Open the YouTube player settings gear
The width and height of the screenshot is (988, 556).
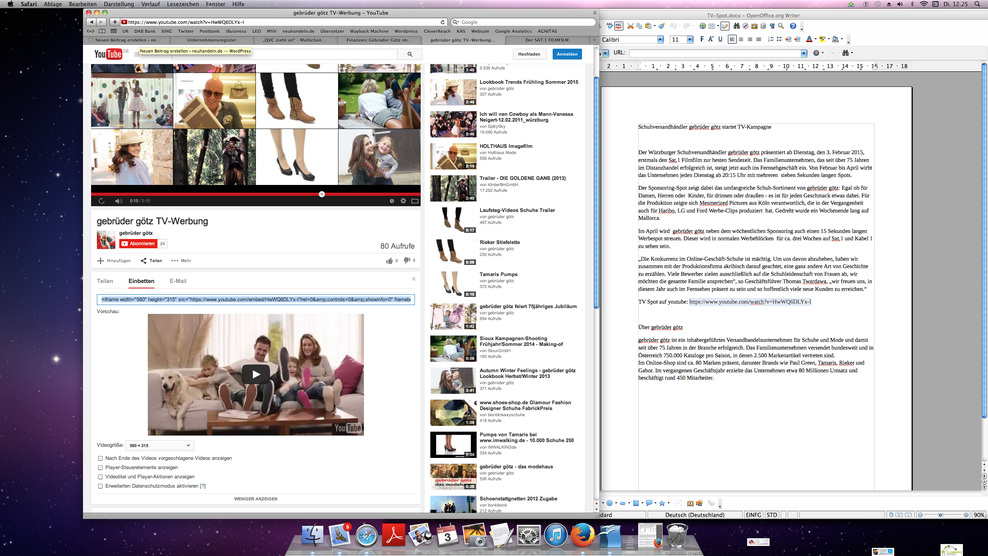tap(403, 201)
